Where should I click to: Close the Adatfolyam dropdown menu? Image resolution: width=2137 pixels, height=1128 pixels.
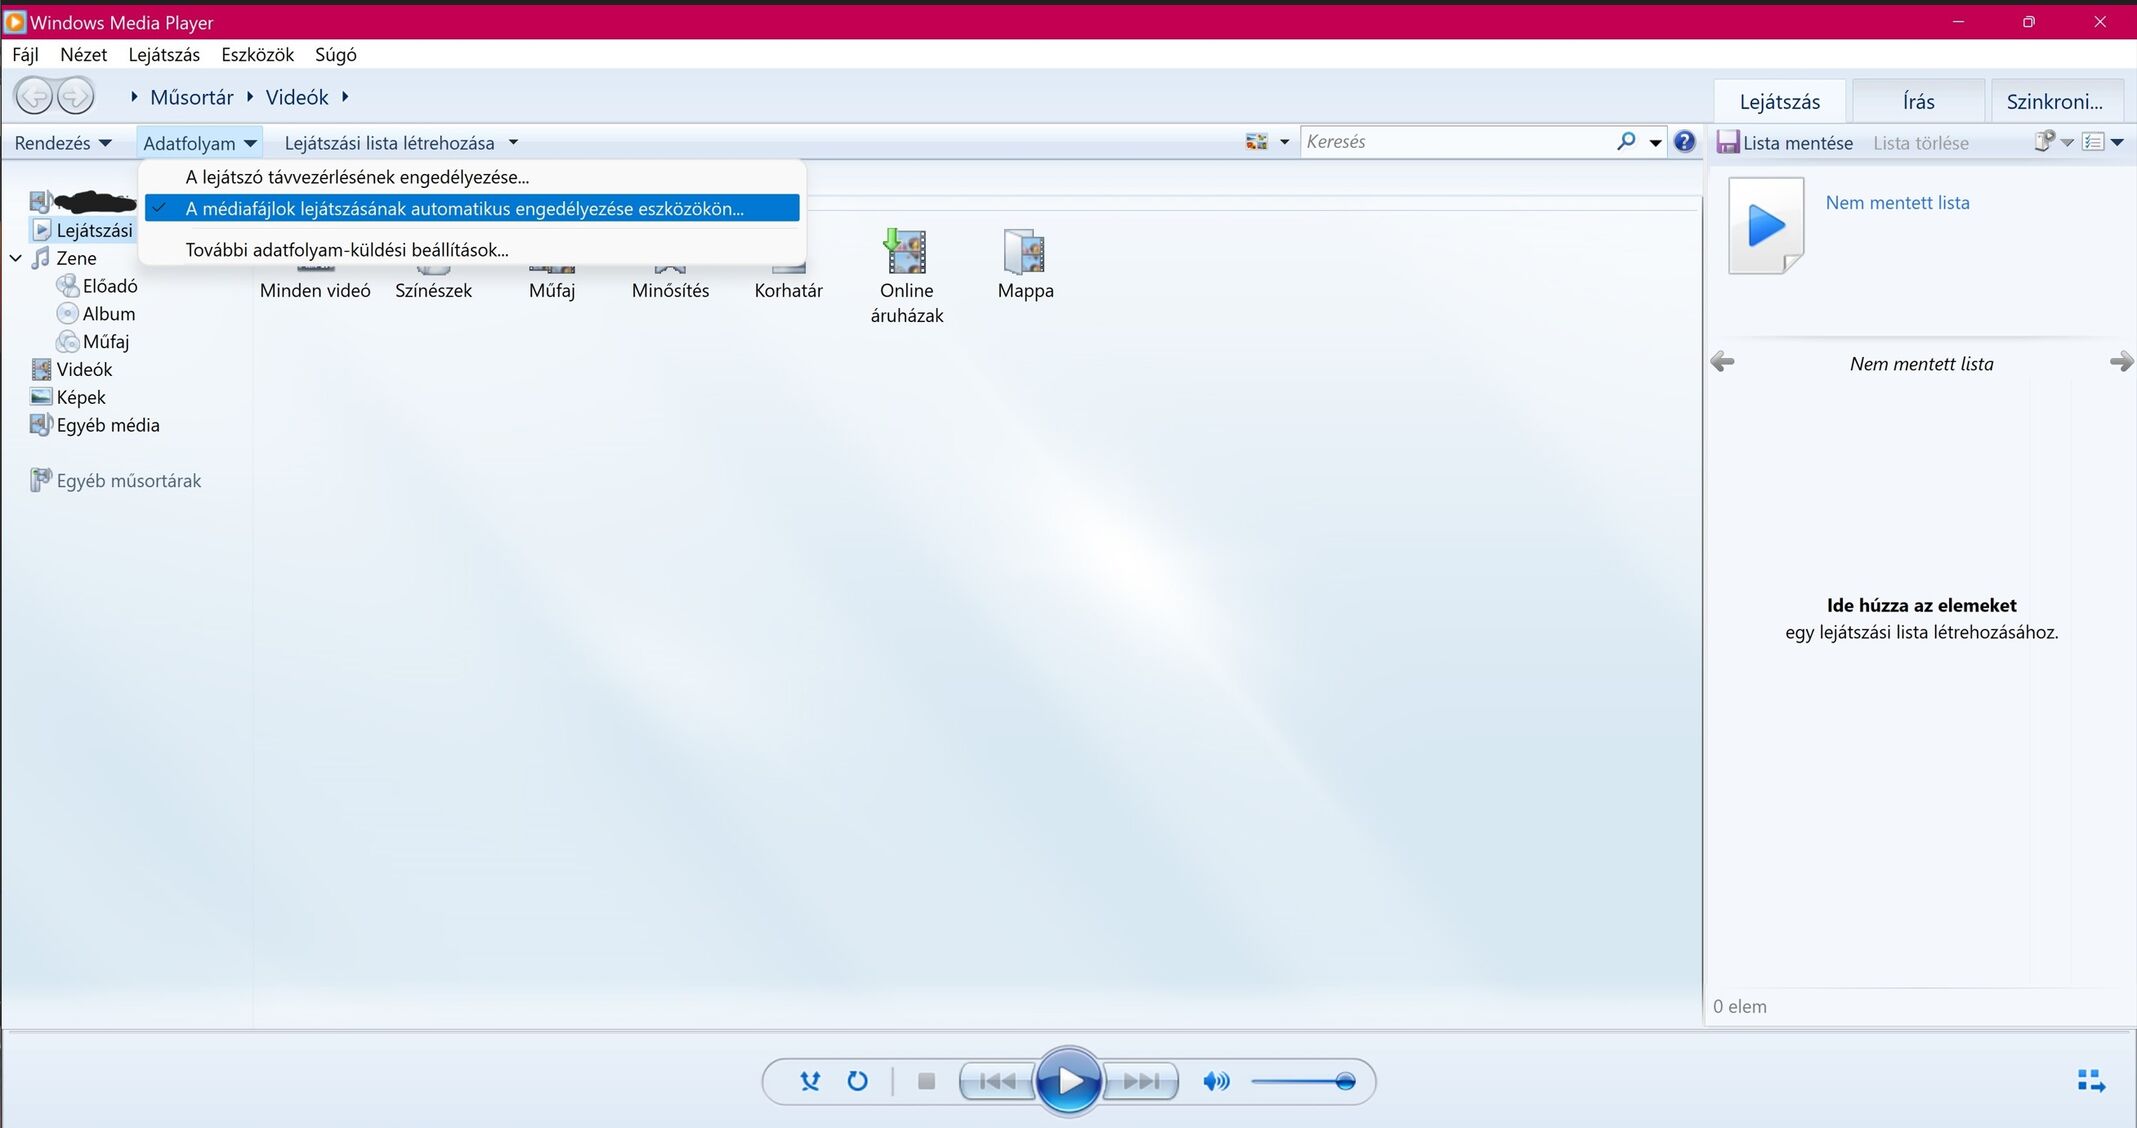[200, 143]
